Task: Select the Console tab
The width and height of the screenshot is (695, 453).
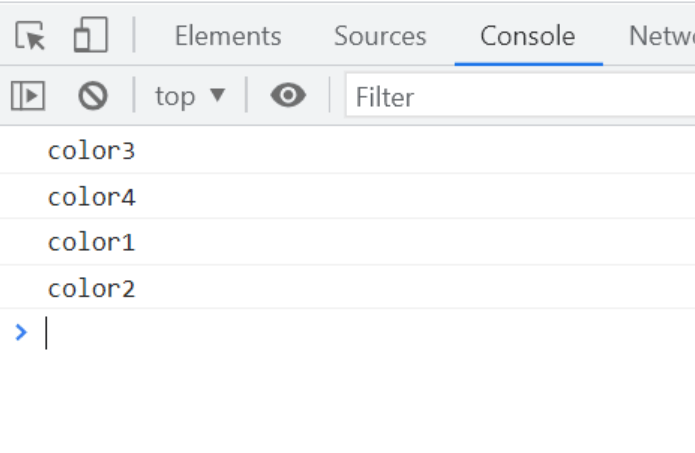Action: click(527, 37)
